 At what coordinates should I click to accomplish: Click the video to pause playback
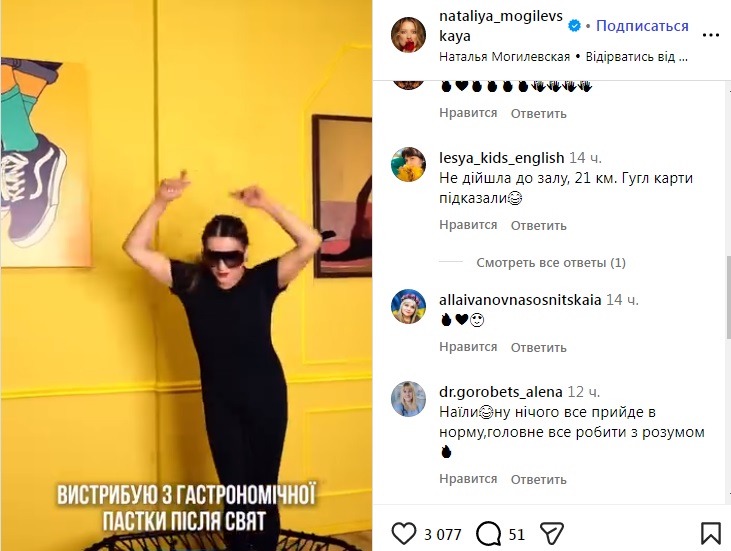[x=186, y=275]
